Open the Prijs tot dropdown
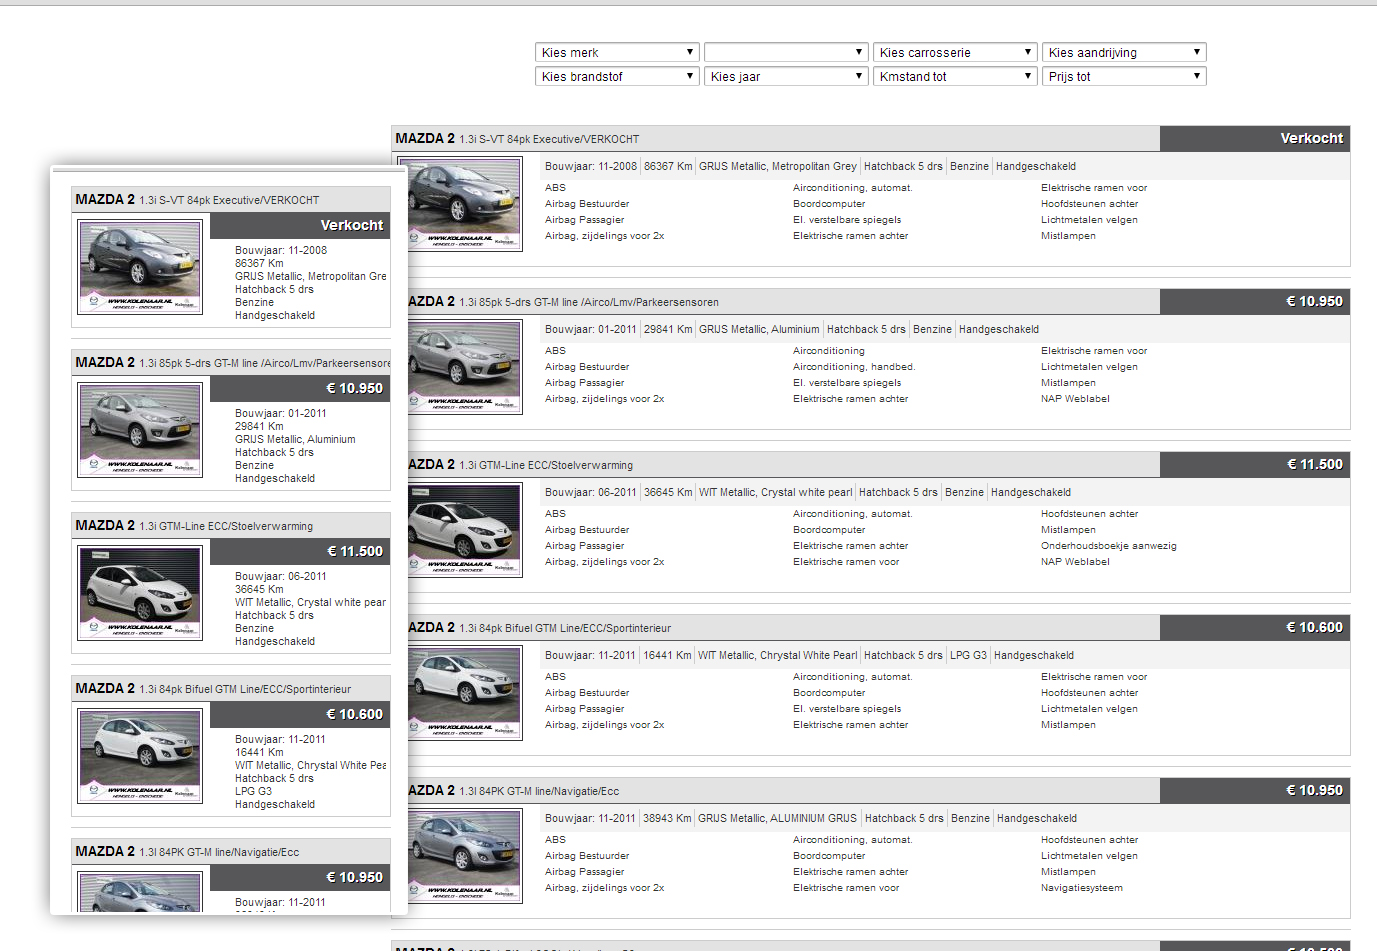This screenshot has height=951, width=1377. [1124, 76]
